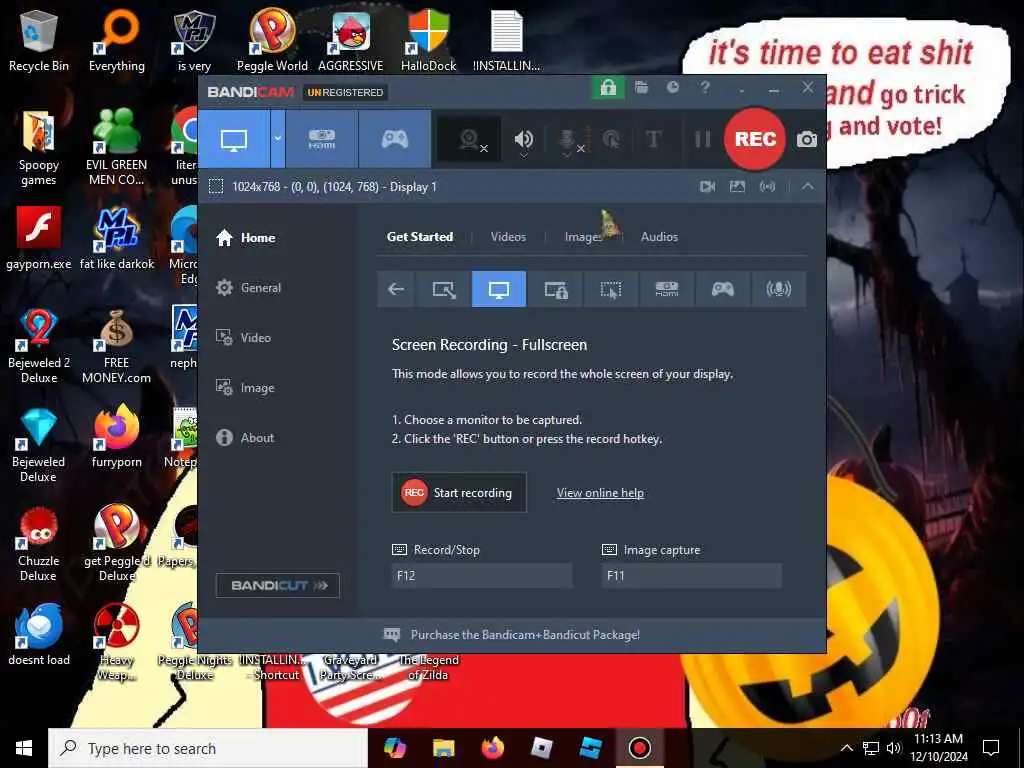Click the BANDICUT button
The height and width of the screenshot is (768, 1024).
pyautogui.click(x=278, y=586)
